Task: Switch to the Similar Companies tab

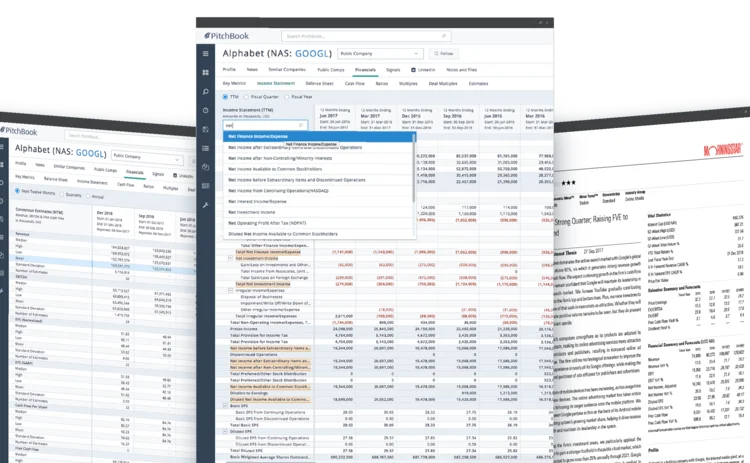Action: (x=287, y=69)
